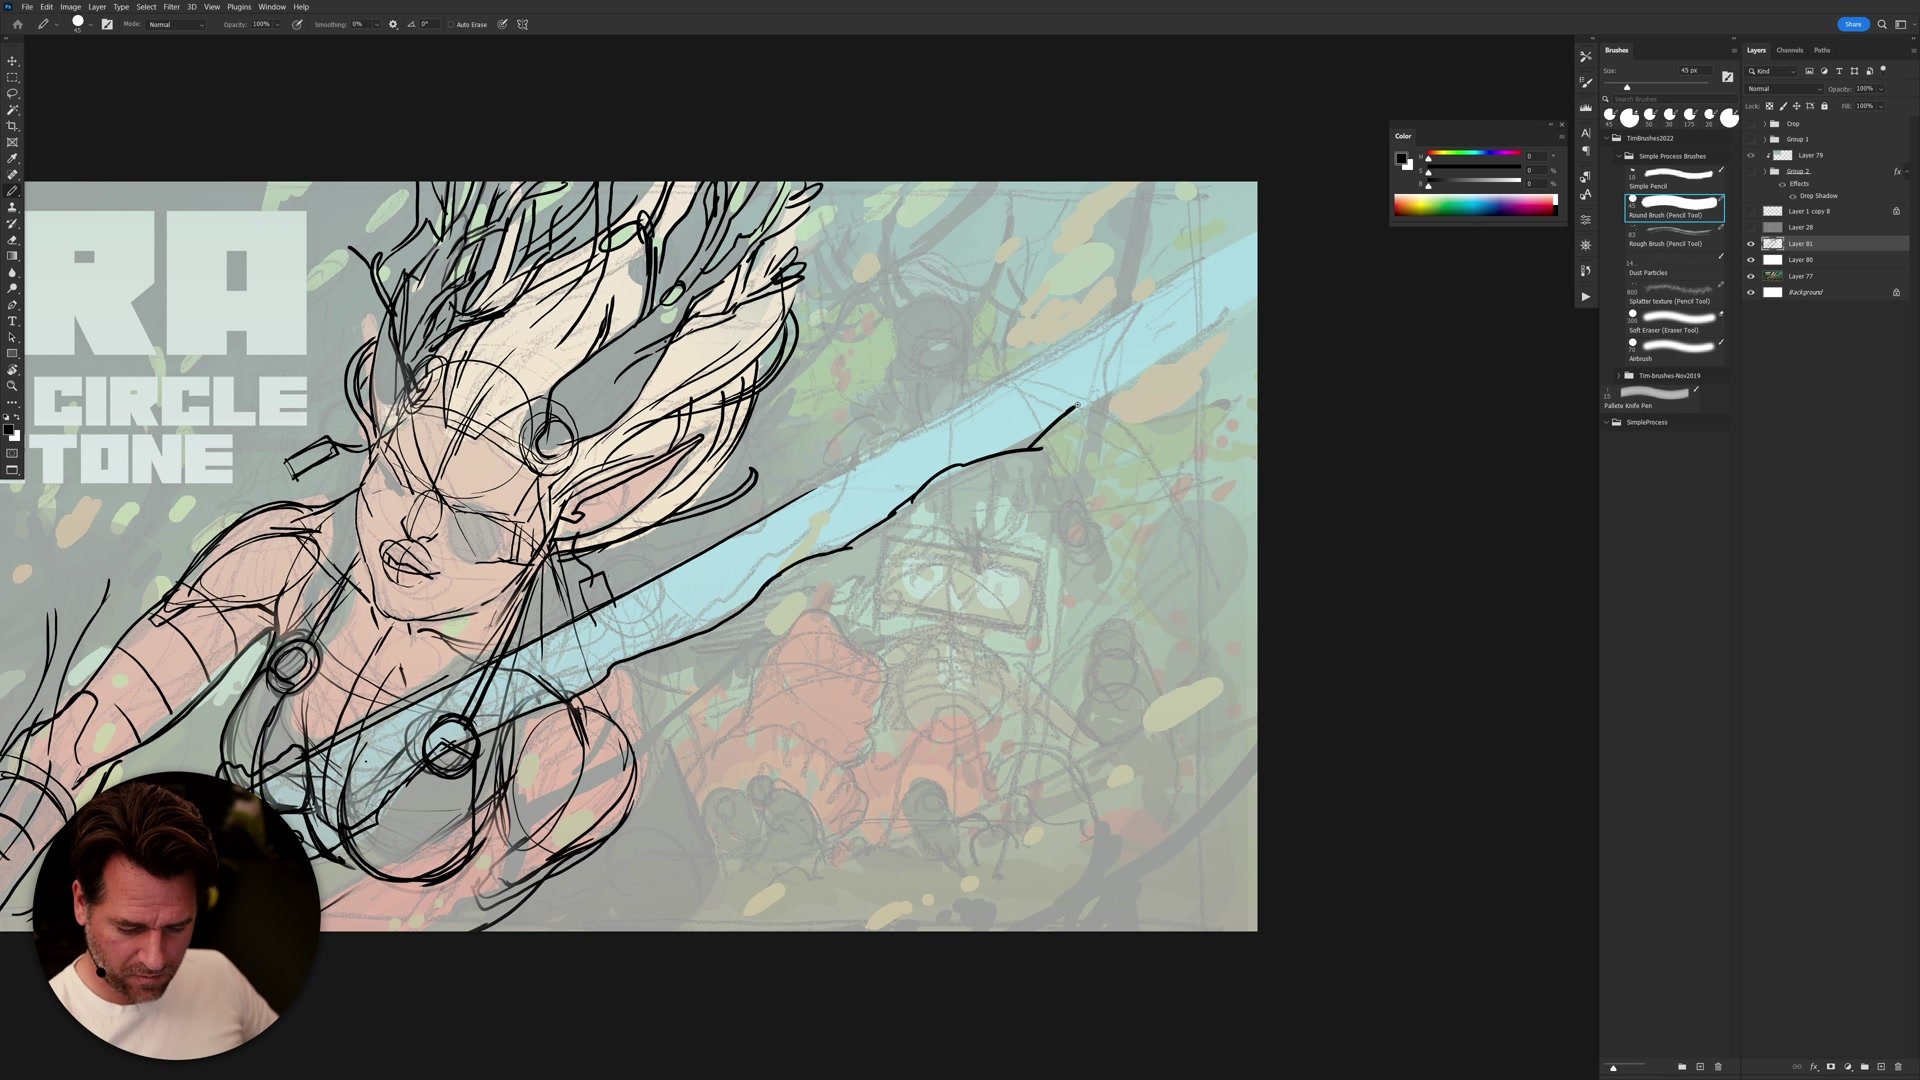Image resolution: width=1920 pixels, height=1080 pixels.
Task: Open the painting Mode dropdown
Action: pos(176,24)
